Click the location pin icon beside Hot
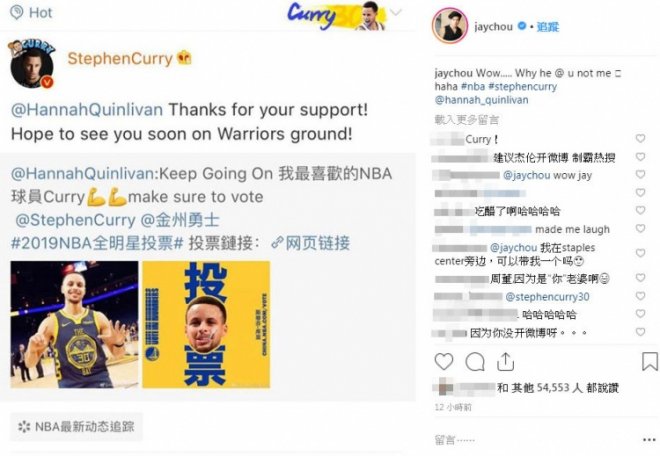This screenshot has width=660, height=456. [x=16, y=13]
